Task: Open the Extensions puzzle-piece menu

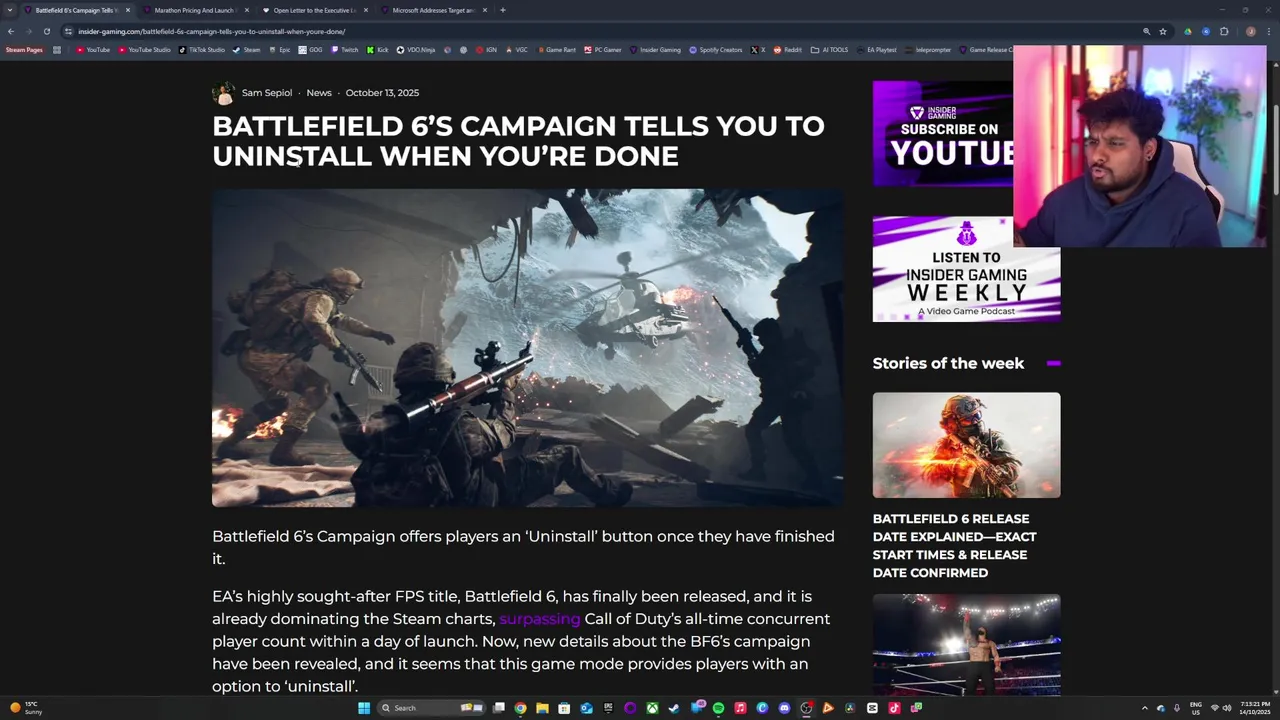Action: pos(1224,31)
